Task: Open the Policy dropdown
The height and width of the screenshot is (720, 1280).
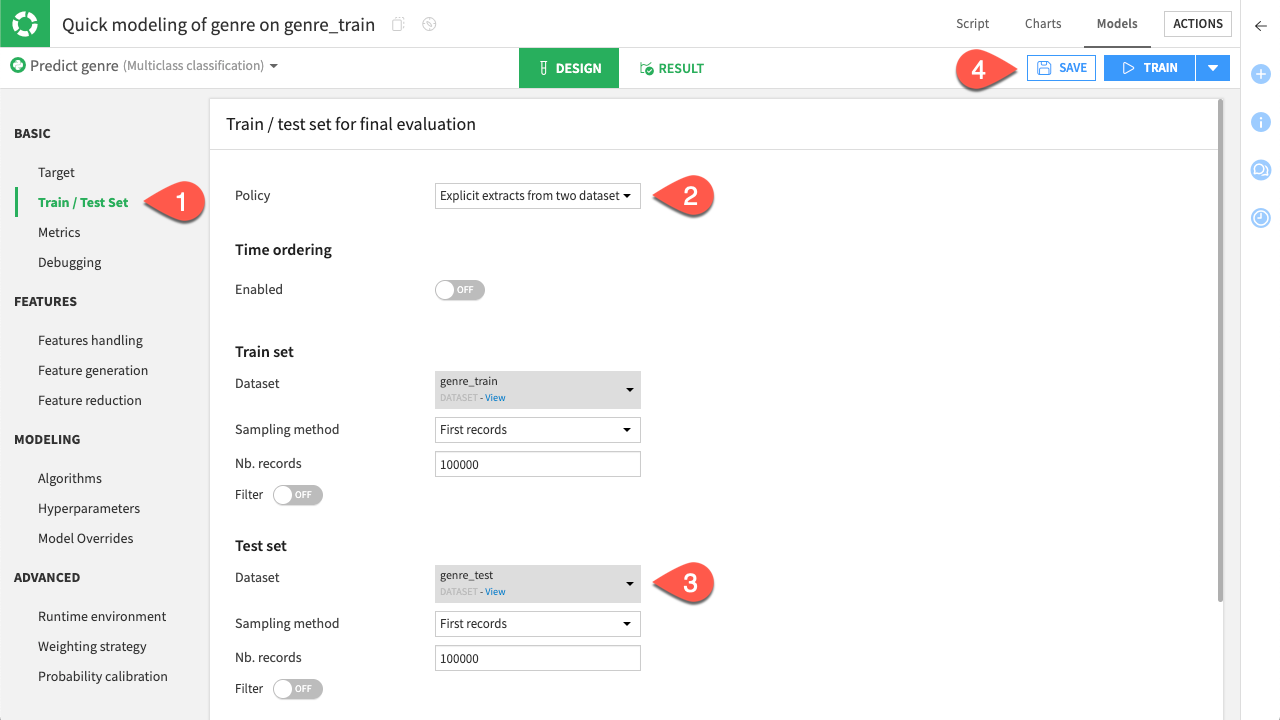Action: click(x=537, y=196)
